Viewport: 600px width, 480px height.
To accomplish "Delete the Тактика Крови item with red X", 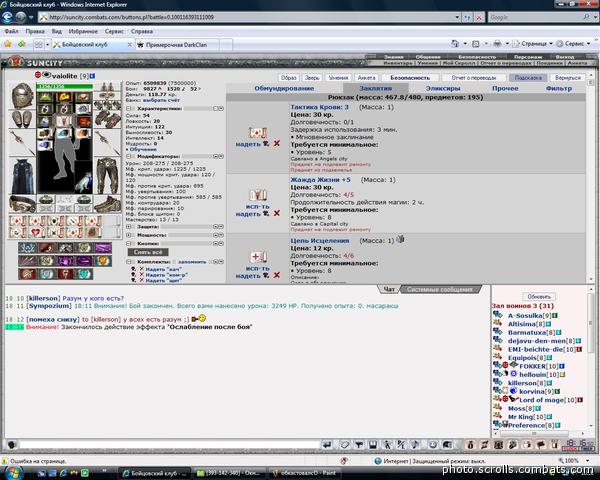I will pos(277,144).
